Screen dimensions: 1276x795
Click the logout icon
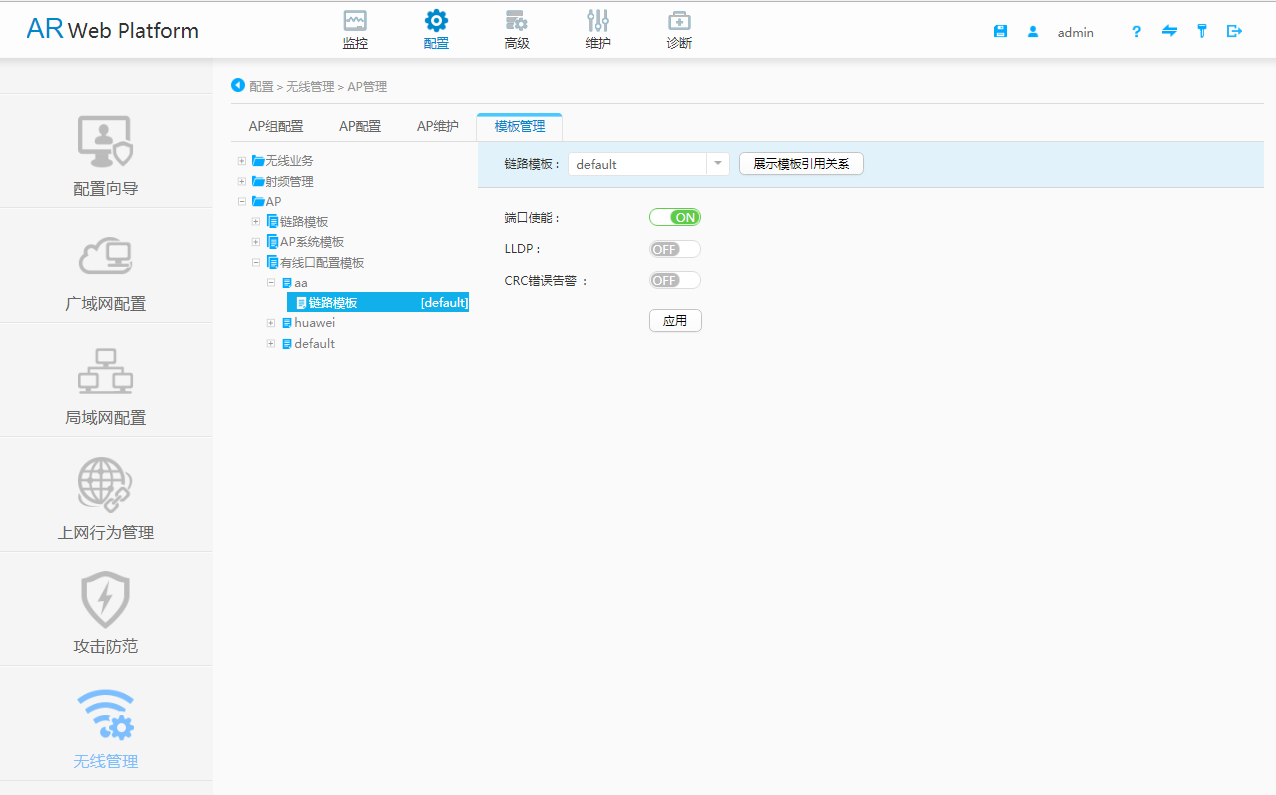tap(1234, 31)
